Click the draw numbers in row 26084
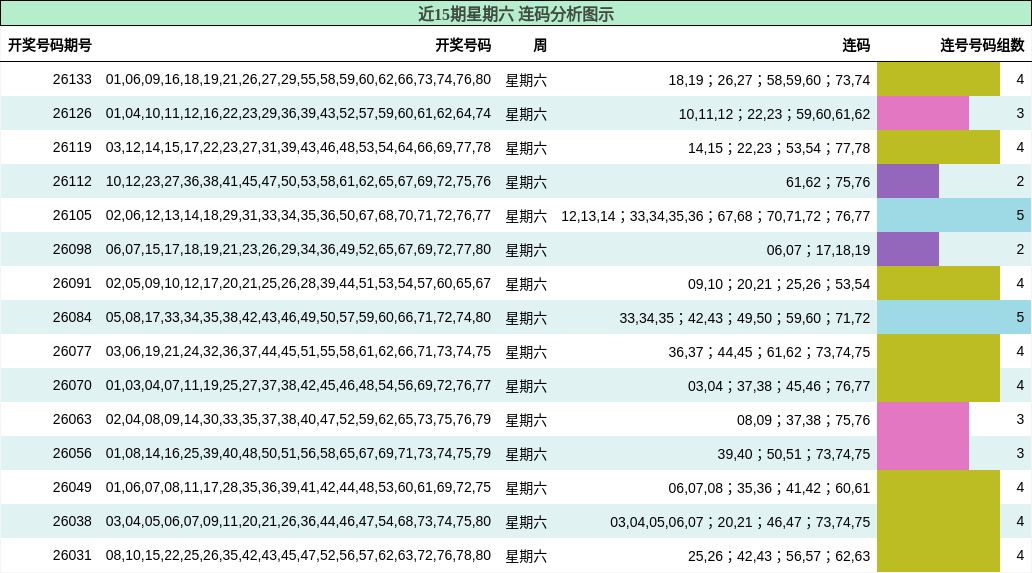Viewport: 1032px width, 573px height. click(298, 318)
